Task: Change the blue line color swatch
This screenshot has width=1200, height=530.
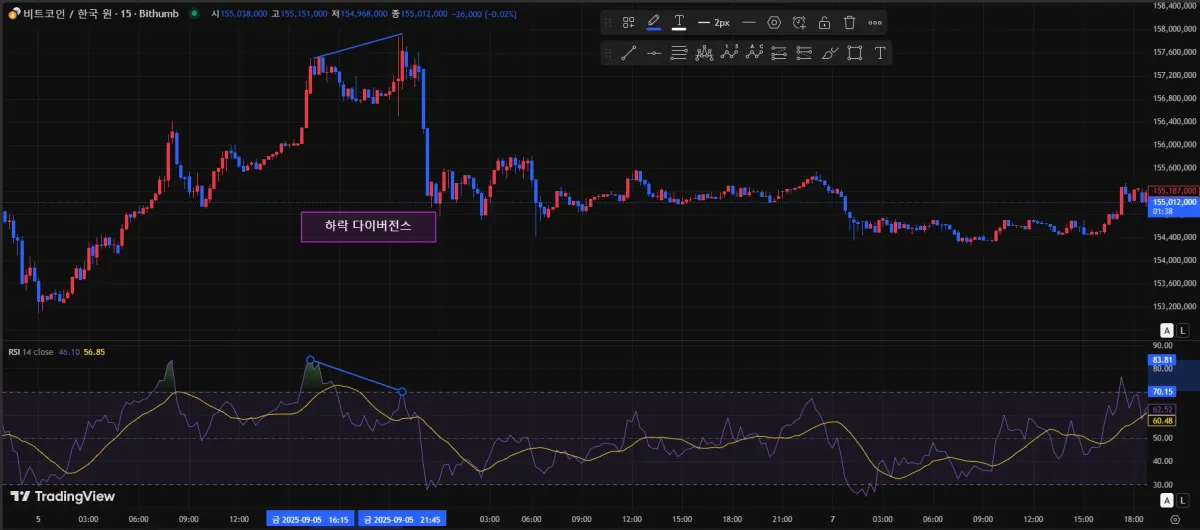Action: coord(654,22)
